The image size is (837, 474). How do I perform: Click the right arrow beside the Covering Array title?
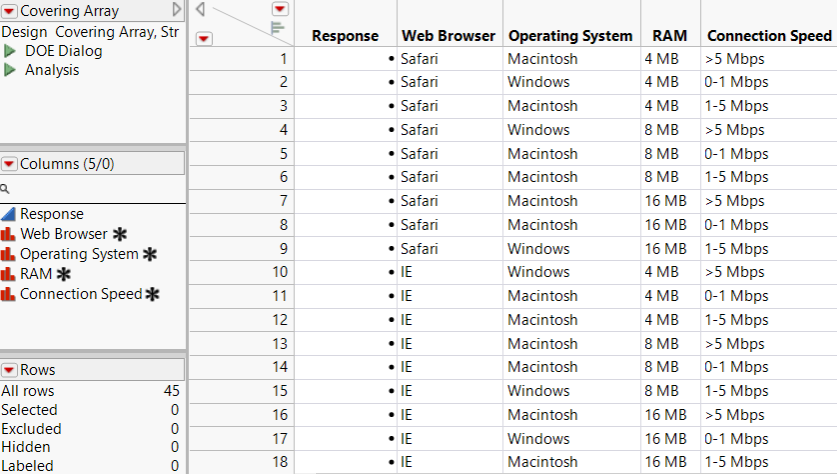[177, 10]
